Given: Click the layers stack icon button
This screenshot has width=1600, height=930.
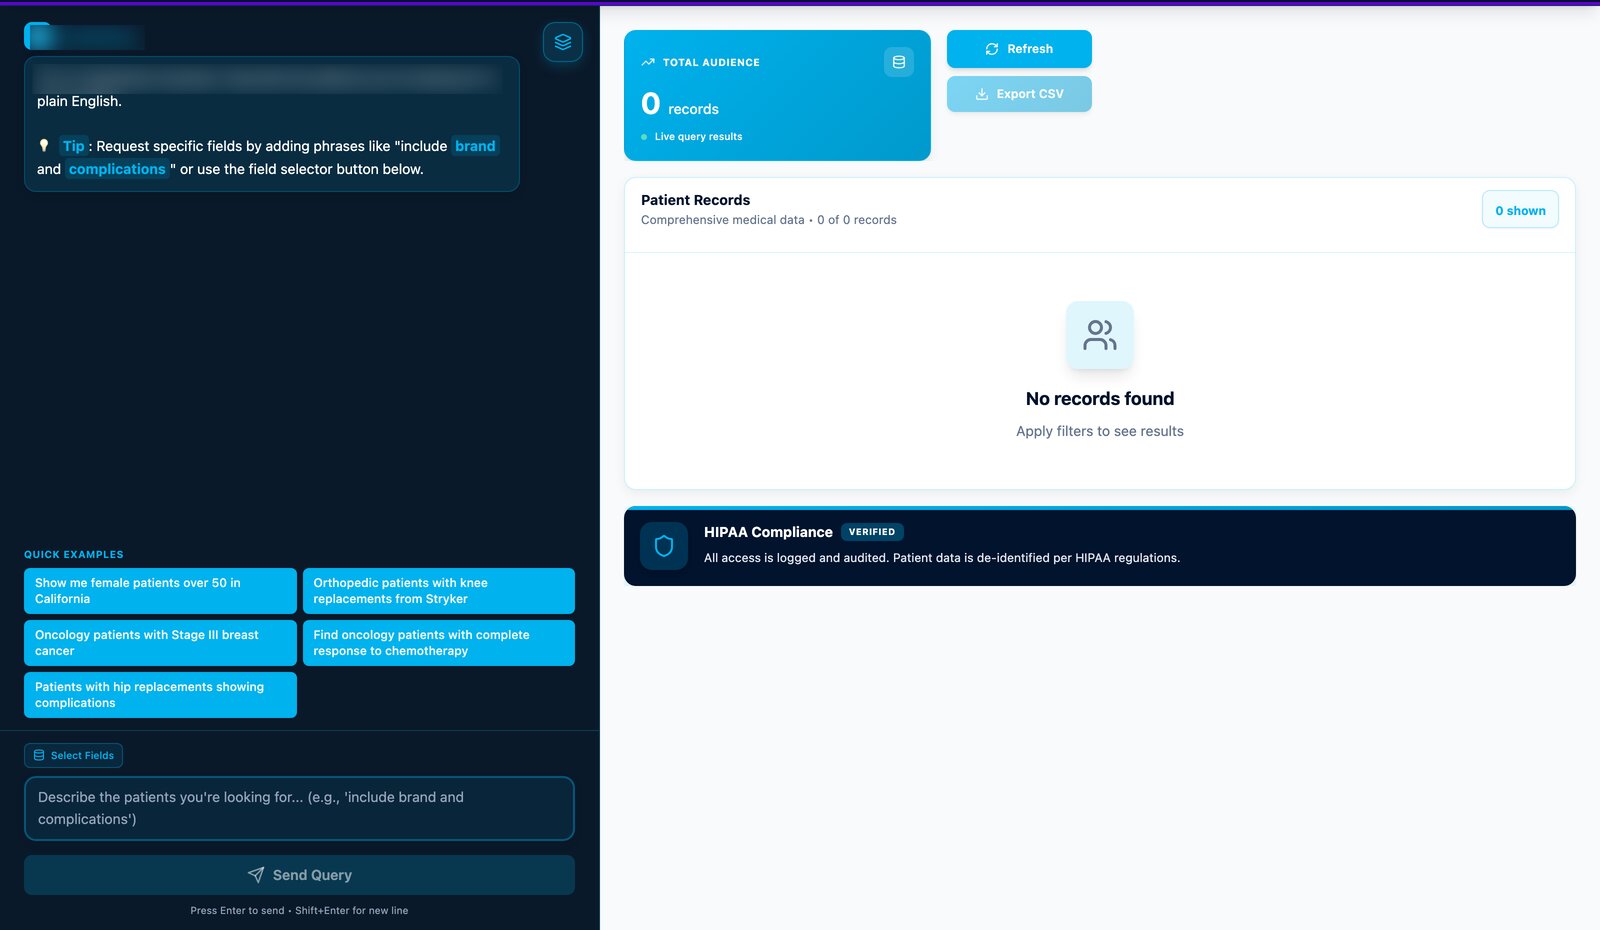Looking at the screenshot, I should coord(563,42).
